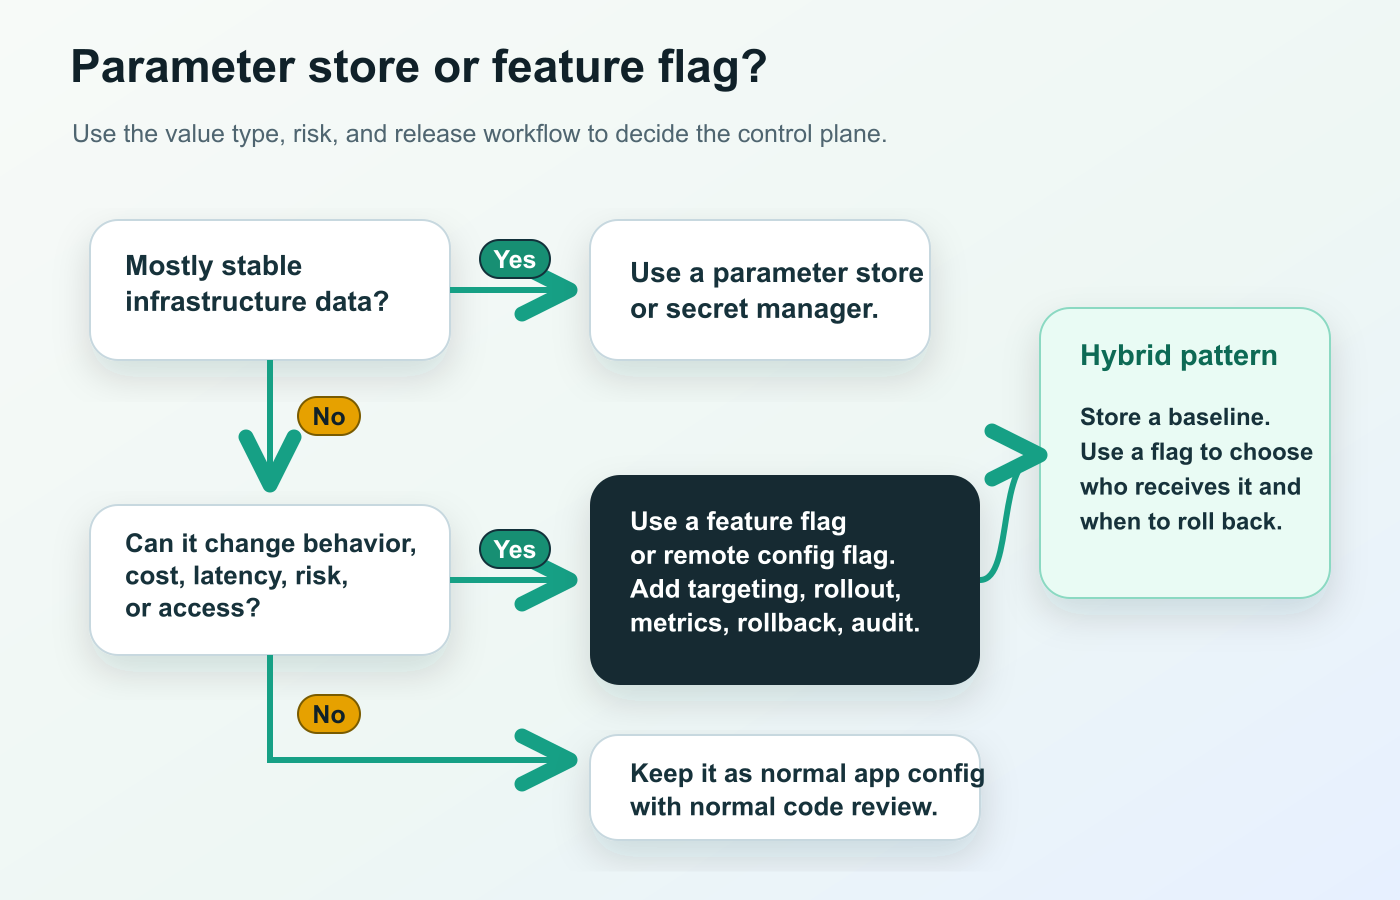
Task: Select the 'Mostly stable infrastructure data?' box
Action: pos(270,290)
